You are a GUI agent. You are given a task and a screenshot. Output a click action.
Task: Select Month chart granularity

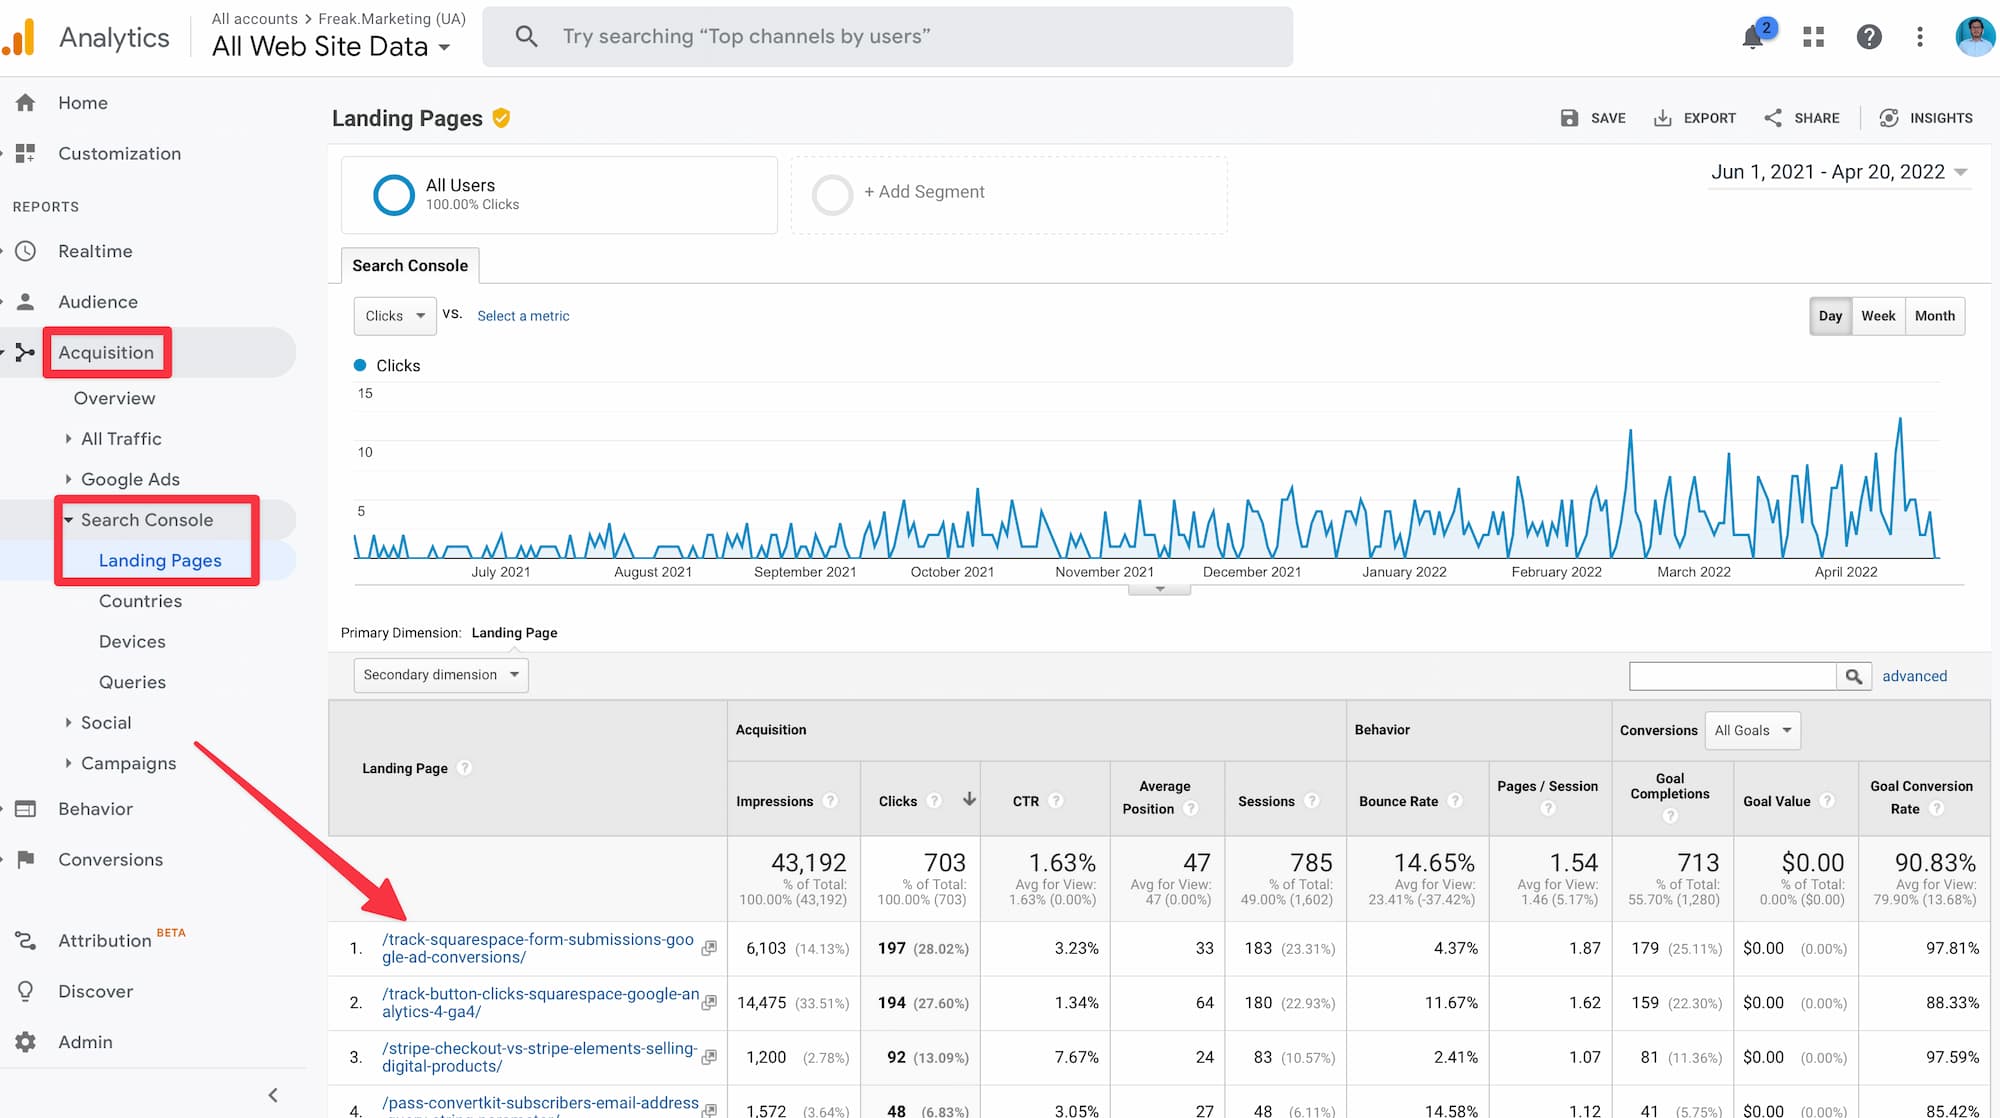click(x=1934, y=316)
